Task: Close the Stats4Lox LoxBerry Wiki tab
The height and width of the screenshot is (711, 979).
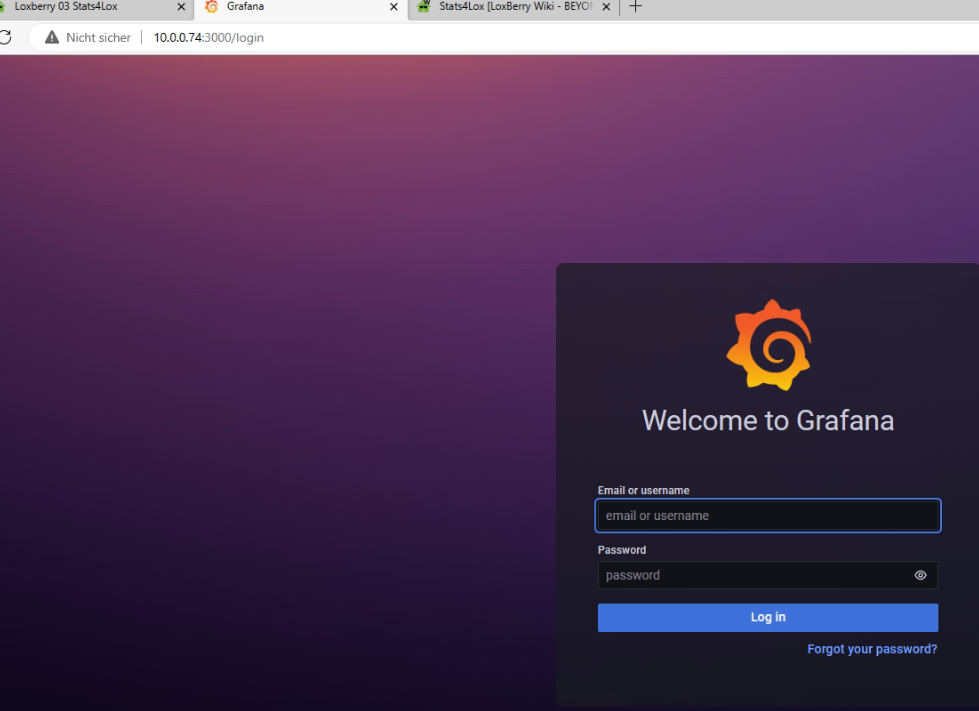Action: [x=606, y=7]
